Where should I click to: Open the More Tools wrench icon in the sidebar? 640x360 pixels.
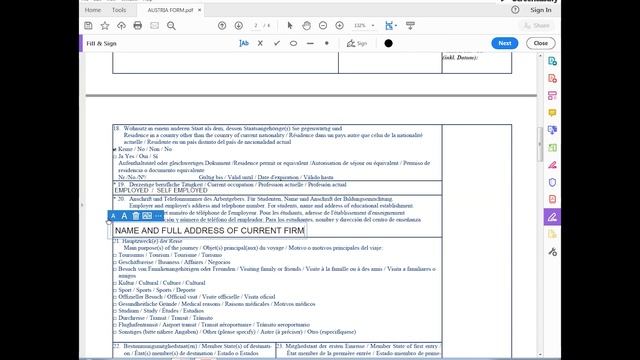point(552,252)
